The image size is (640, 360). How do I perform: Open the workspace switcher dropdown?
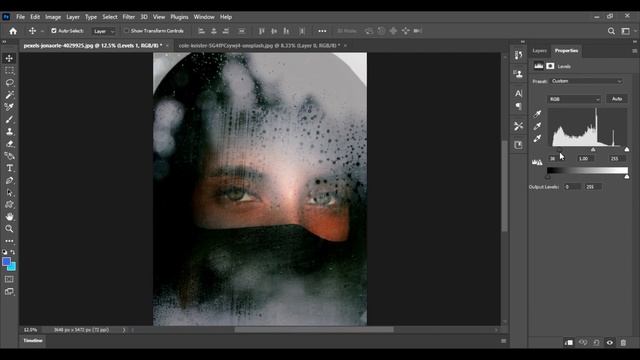627,31
